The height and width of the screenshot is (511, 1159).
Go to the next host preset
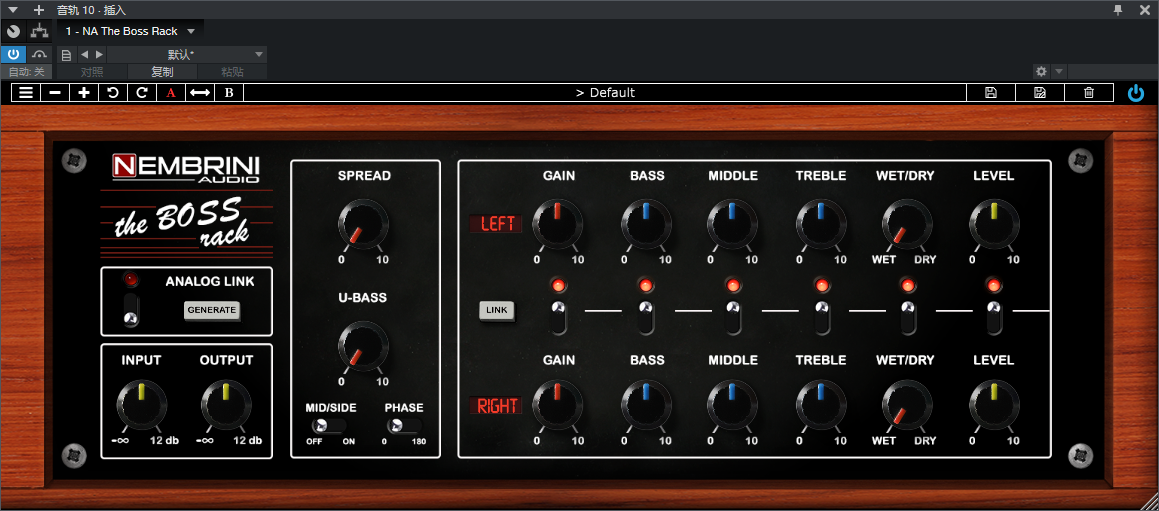(x=99, y=55)
